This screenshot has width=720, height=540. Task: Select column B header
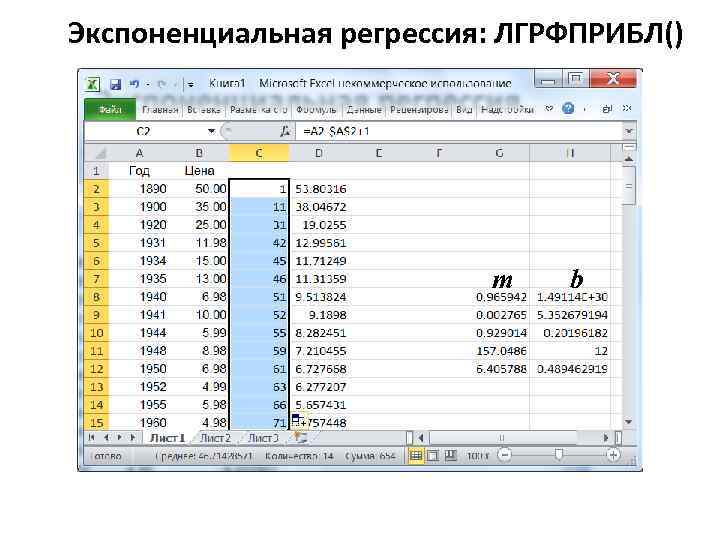point(199,153)
